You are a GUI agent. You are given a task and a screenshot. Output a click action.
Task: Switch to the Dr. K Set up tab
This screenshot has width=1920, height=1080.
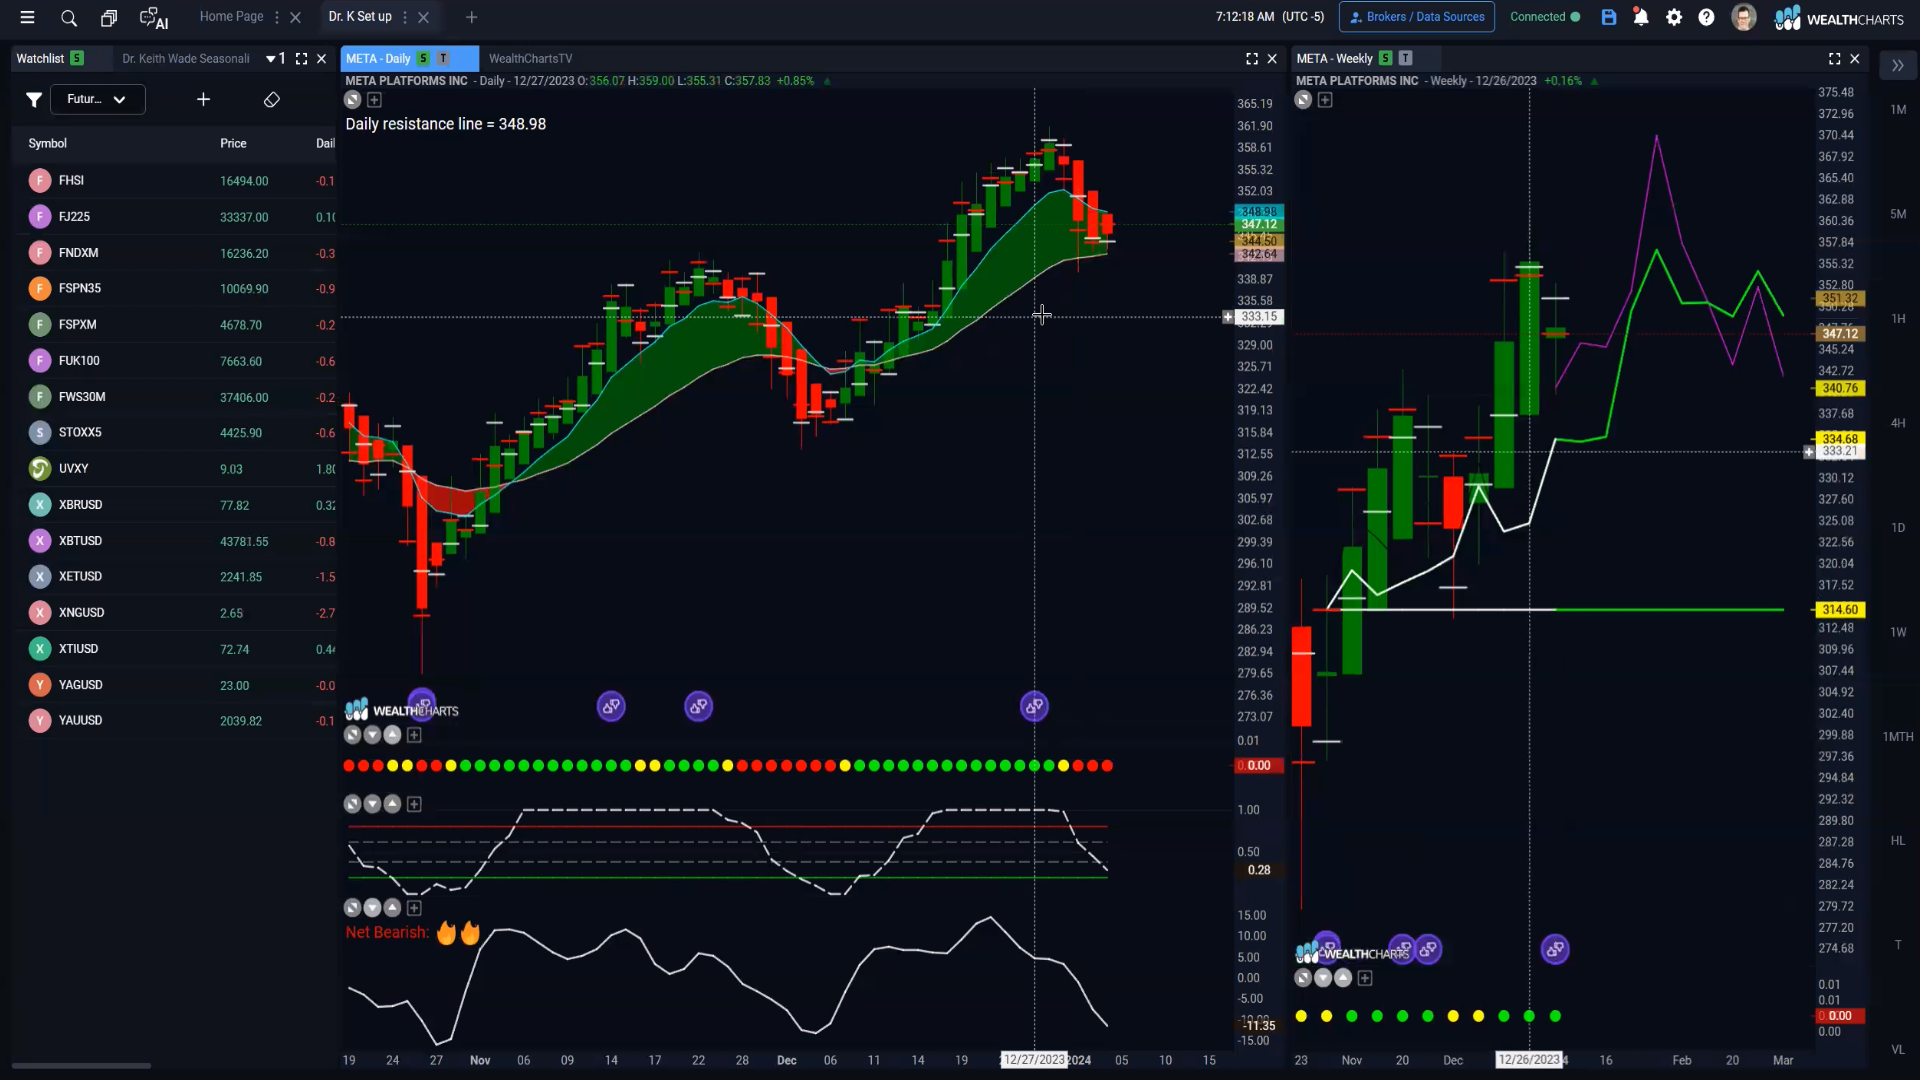click(360, 17)
